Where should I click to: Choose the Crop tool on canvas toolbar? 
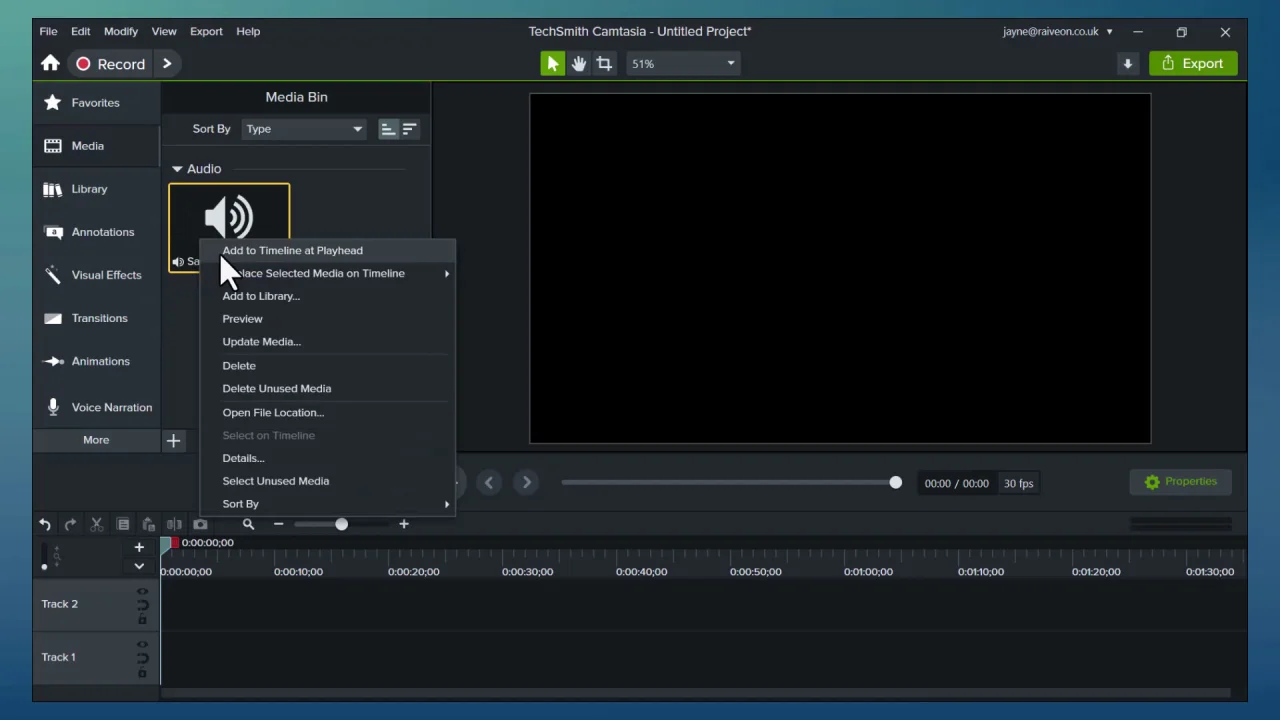click(x=604, y=63)
